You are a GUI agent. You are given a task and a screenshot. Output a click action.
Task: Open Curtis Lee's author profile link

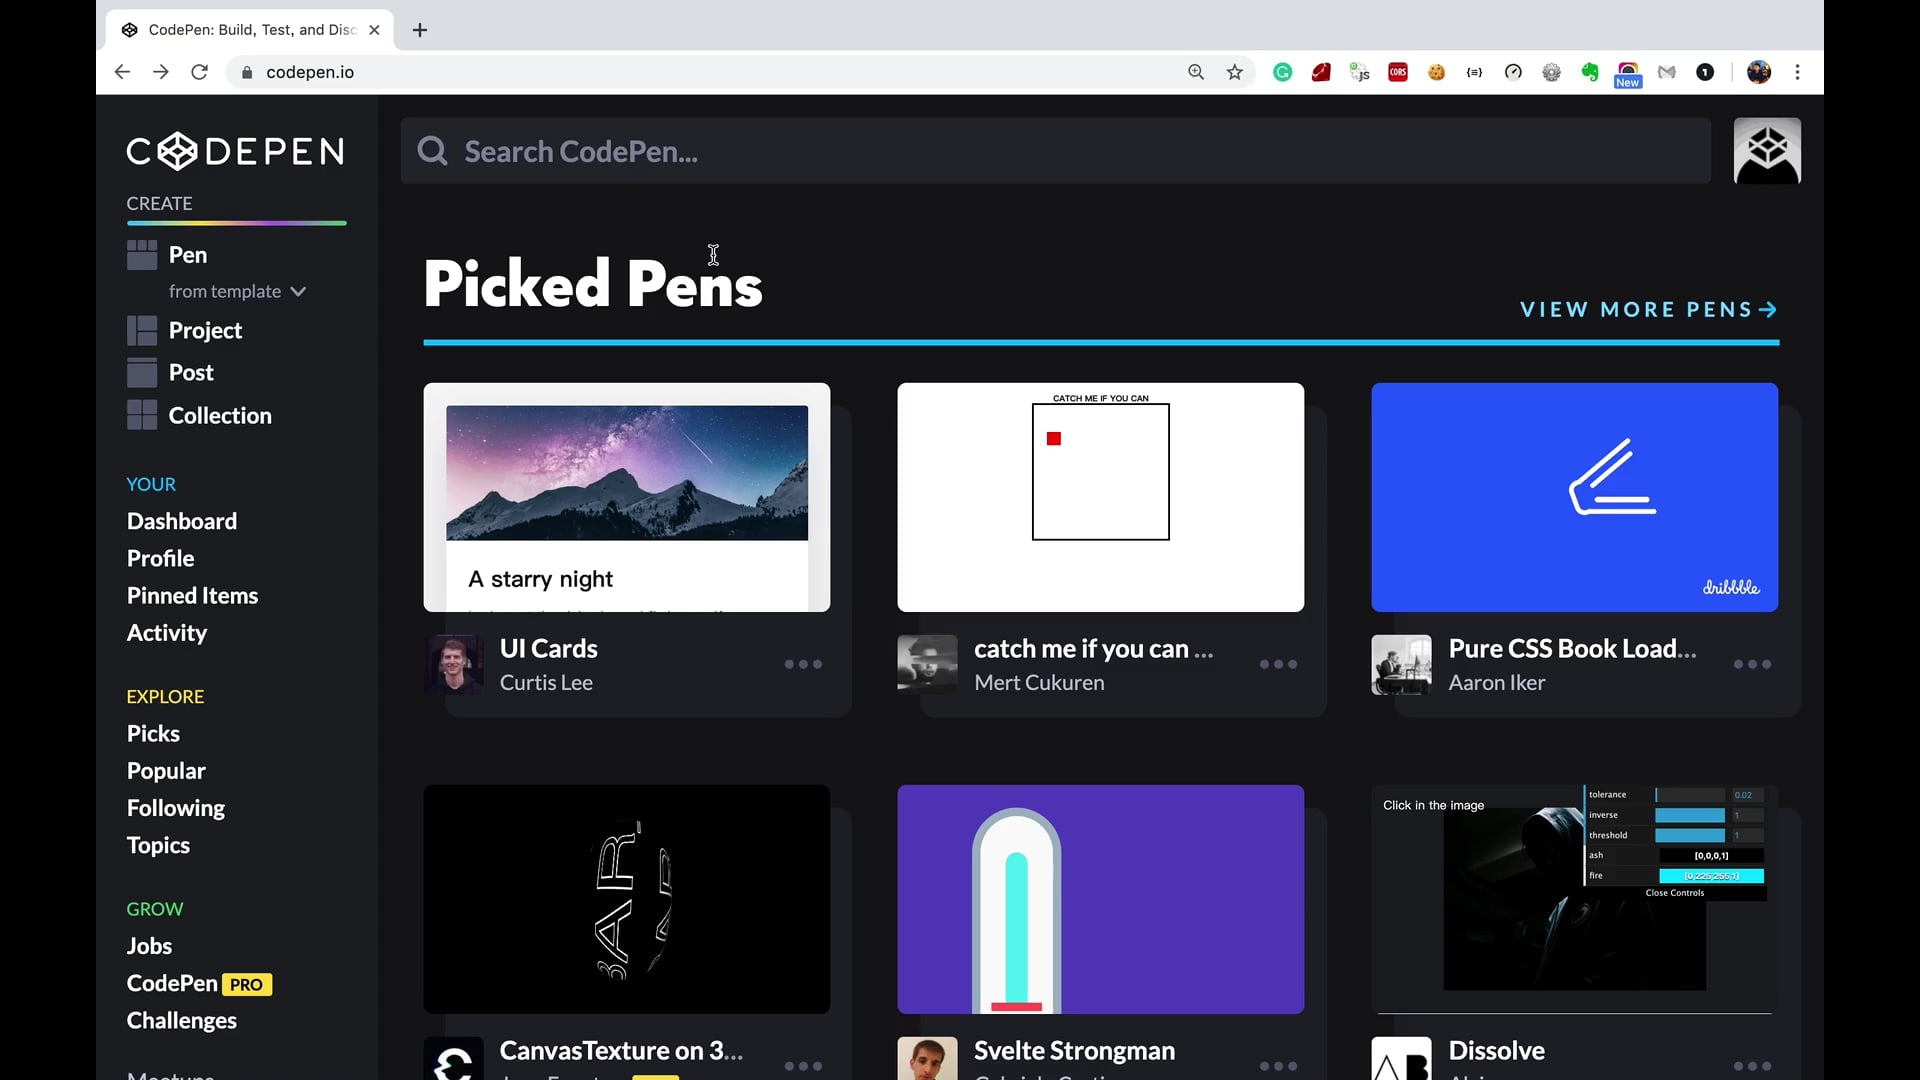click(x=546, y=683)
